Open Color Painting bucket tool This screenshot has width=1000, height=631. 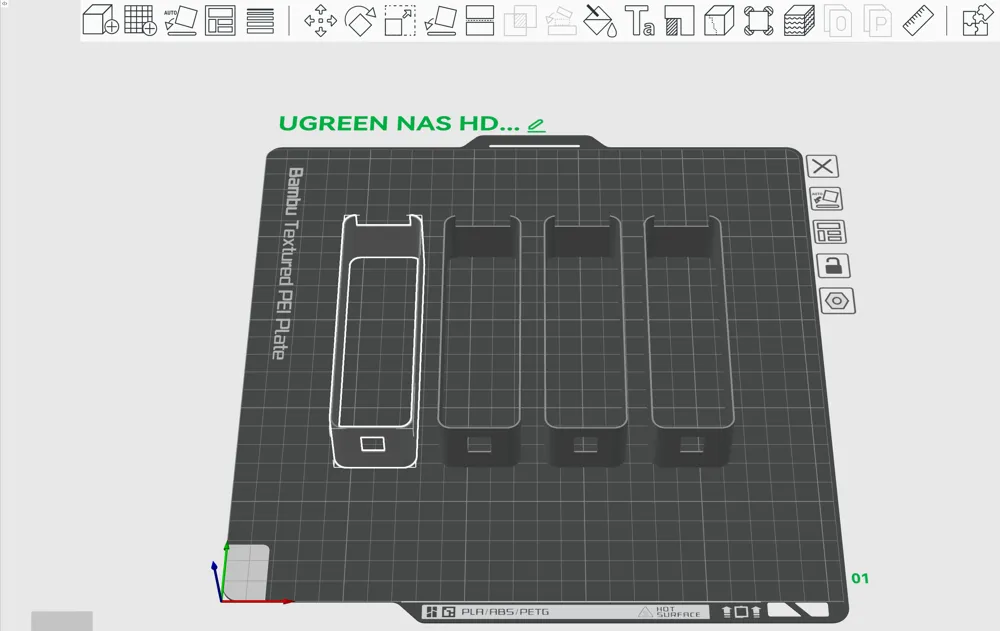pyautogui.click(x=600, y=20)
